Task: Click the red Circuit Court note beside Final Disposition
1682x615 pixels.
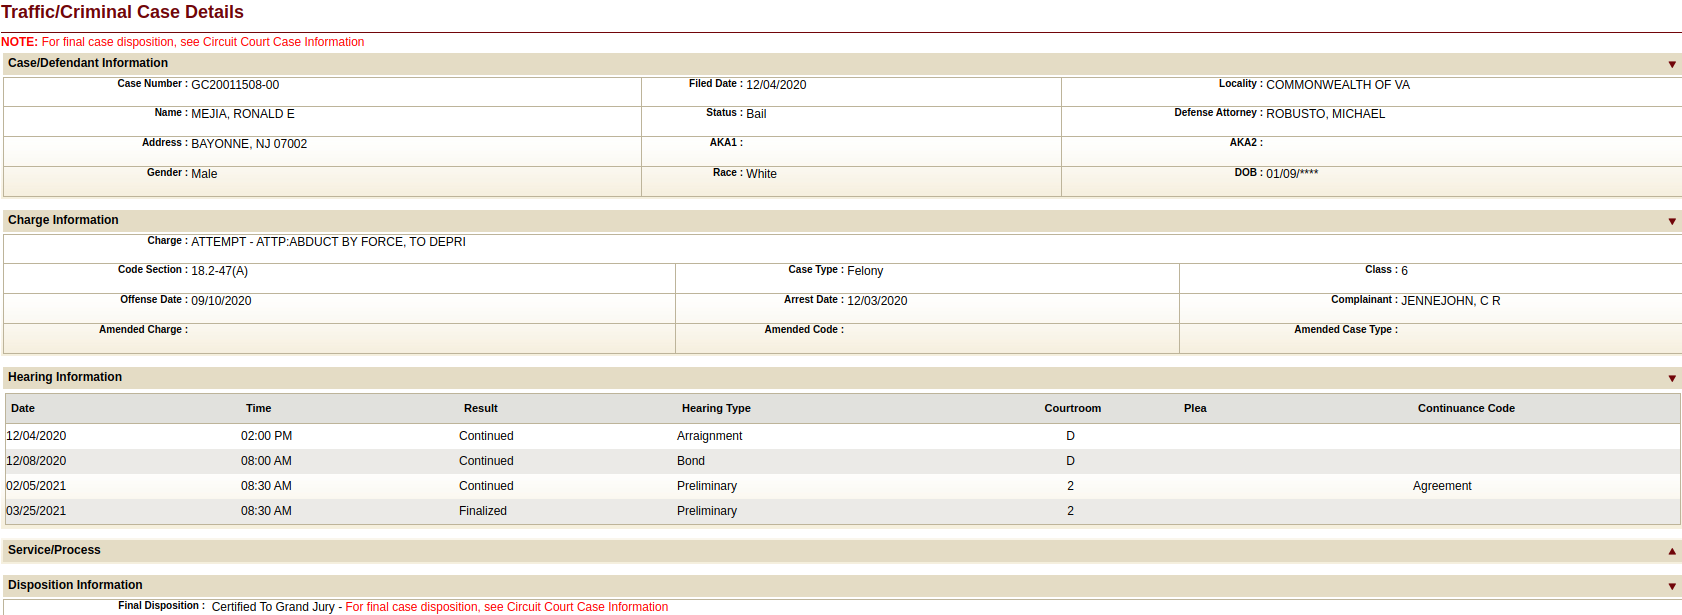Action: 507,607
